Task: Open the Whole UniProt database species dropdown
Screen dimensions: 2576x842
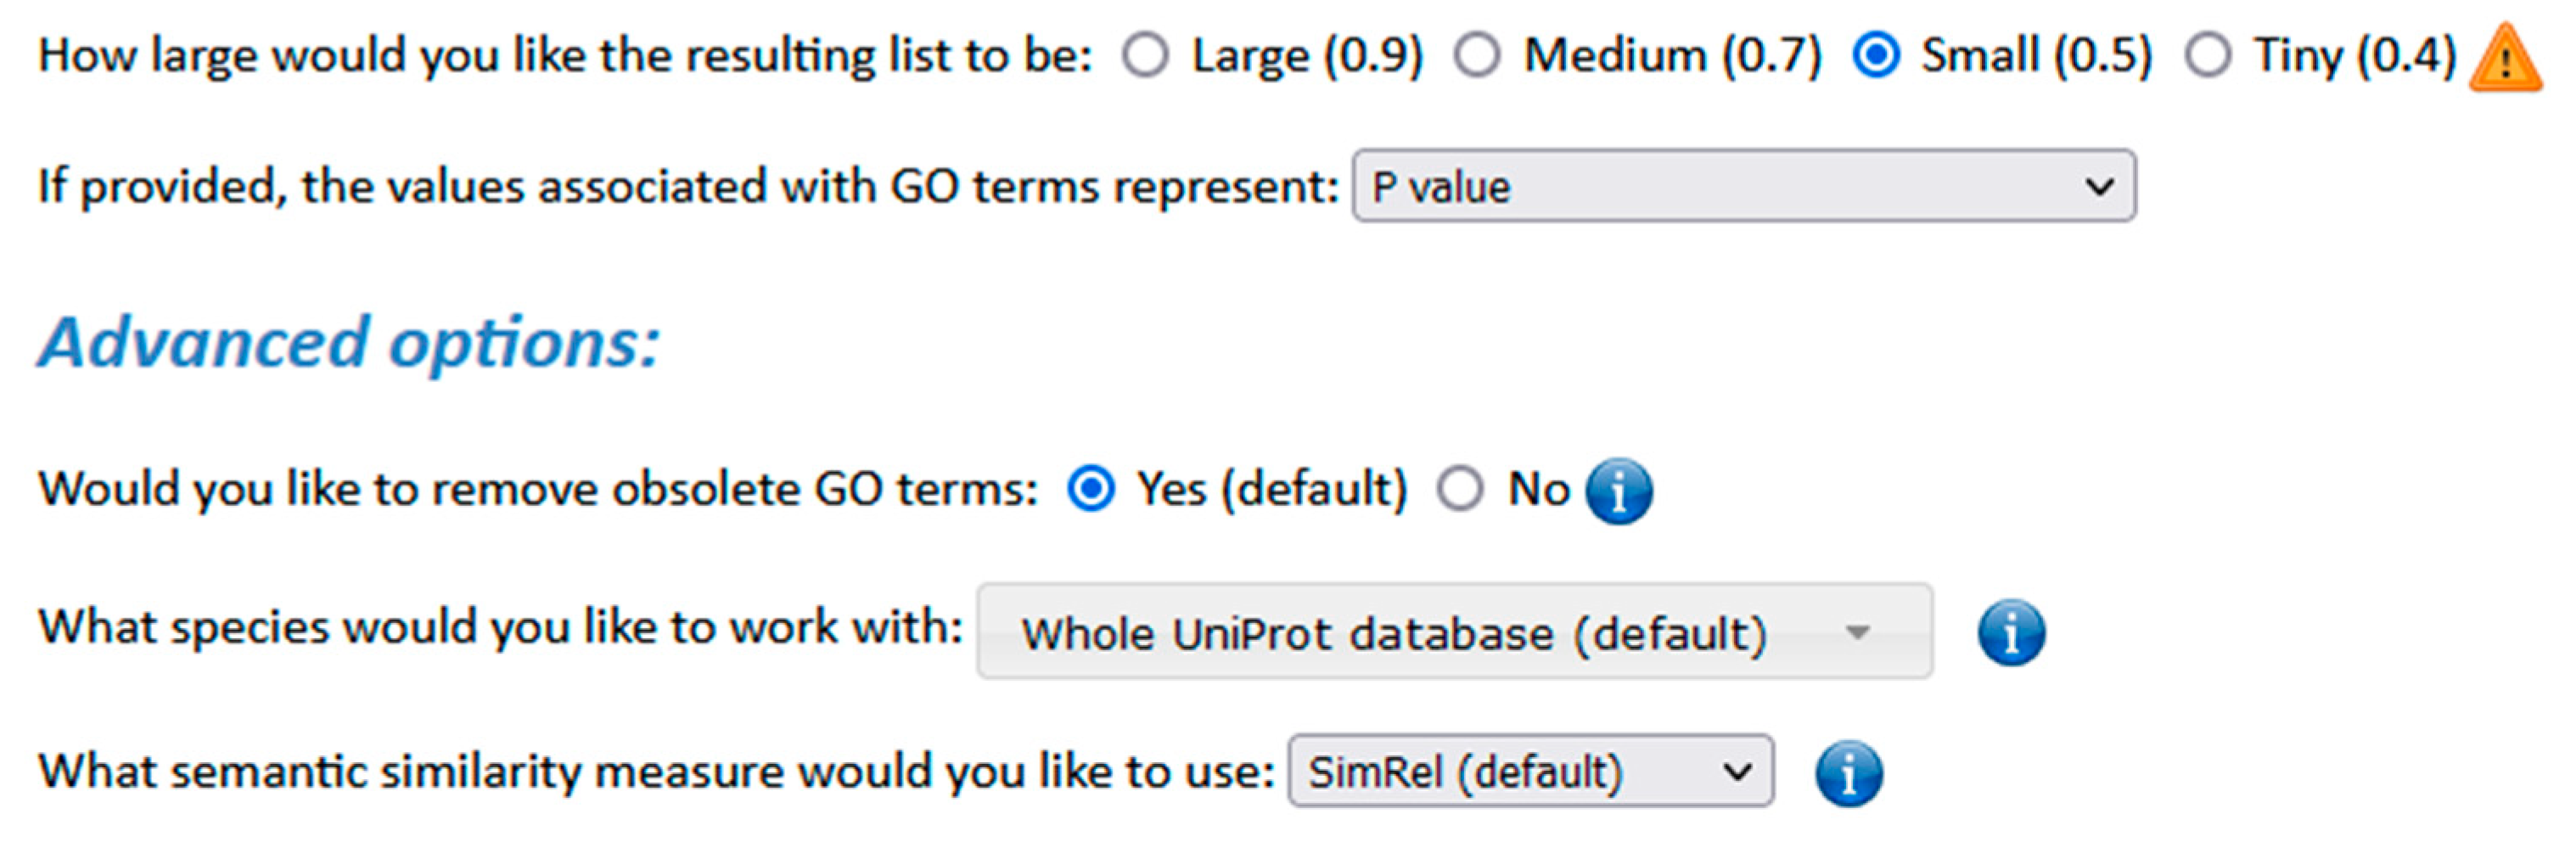Action: pyautogui.click(x=1454, y=632)
